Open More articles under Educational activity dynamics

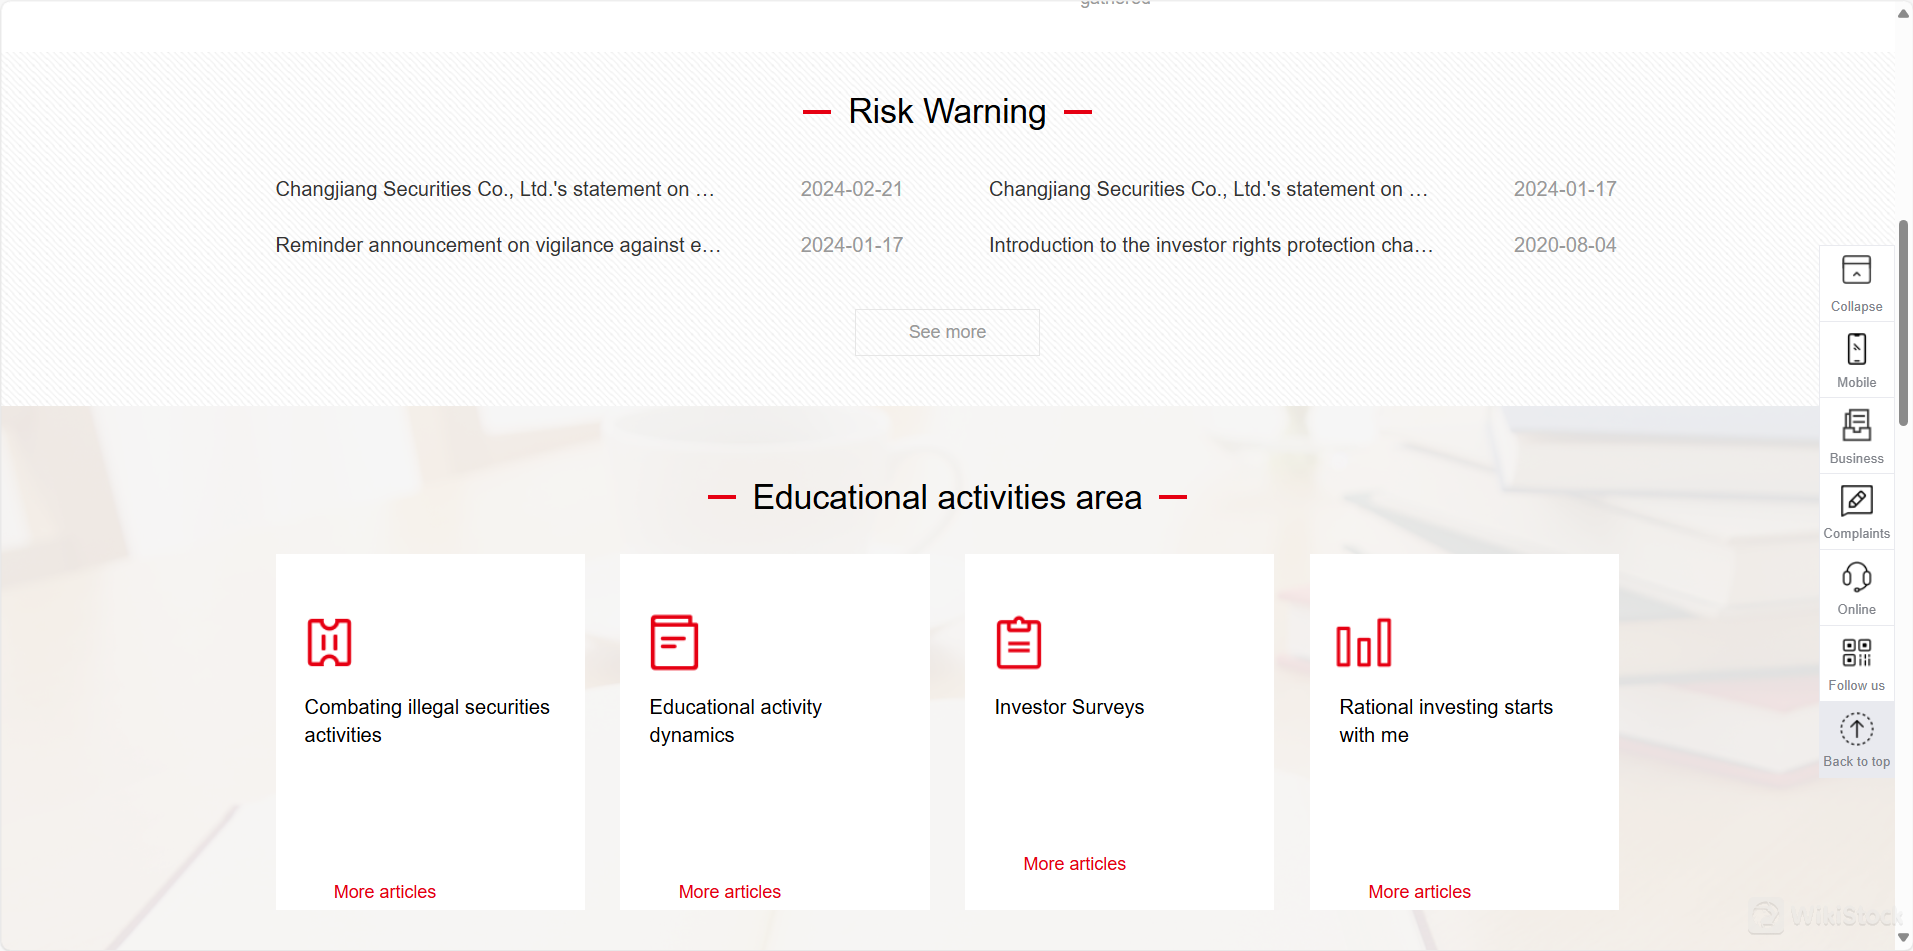pyautogui.click(x=729, y=891)
